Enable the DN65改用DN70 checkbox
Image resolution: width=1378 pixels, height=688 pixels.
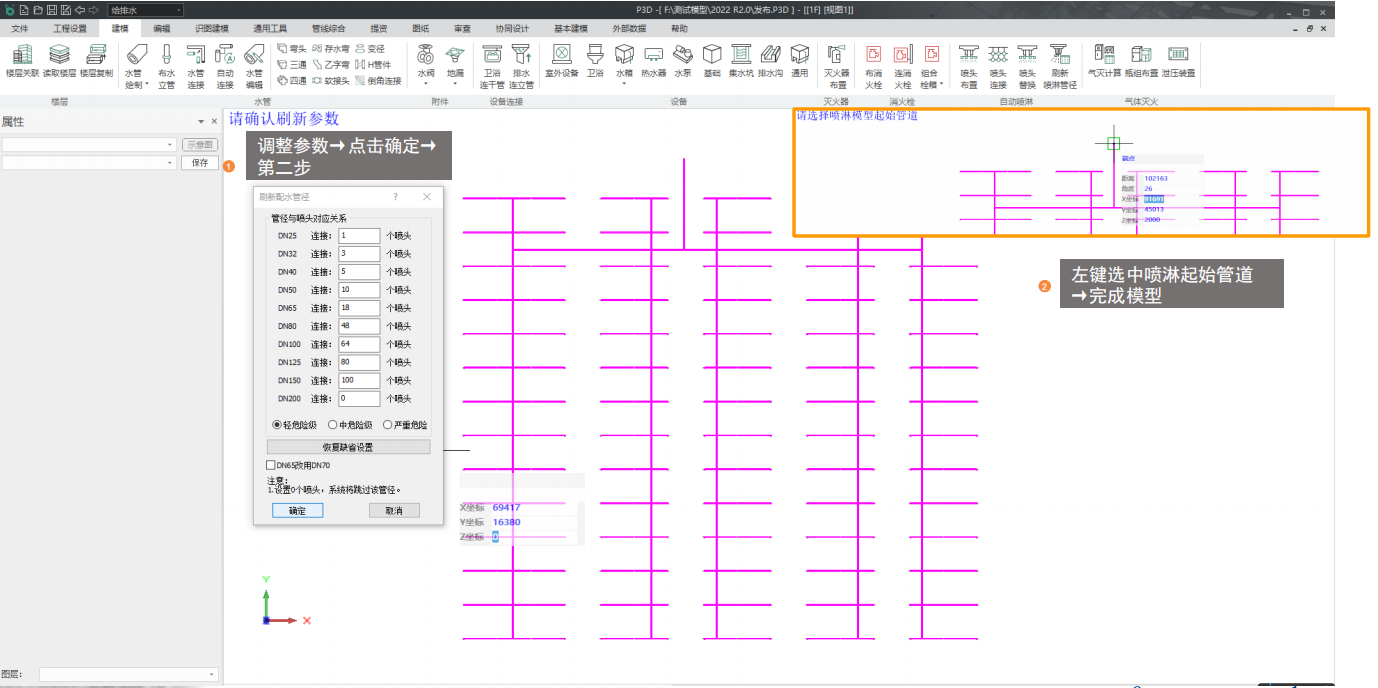(x=271, y=465)
